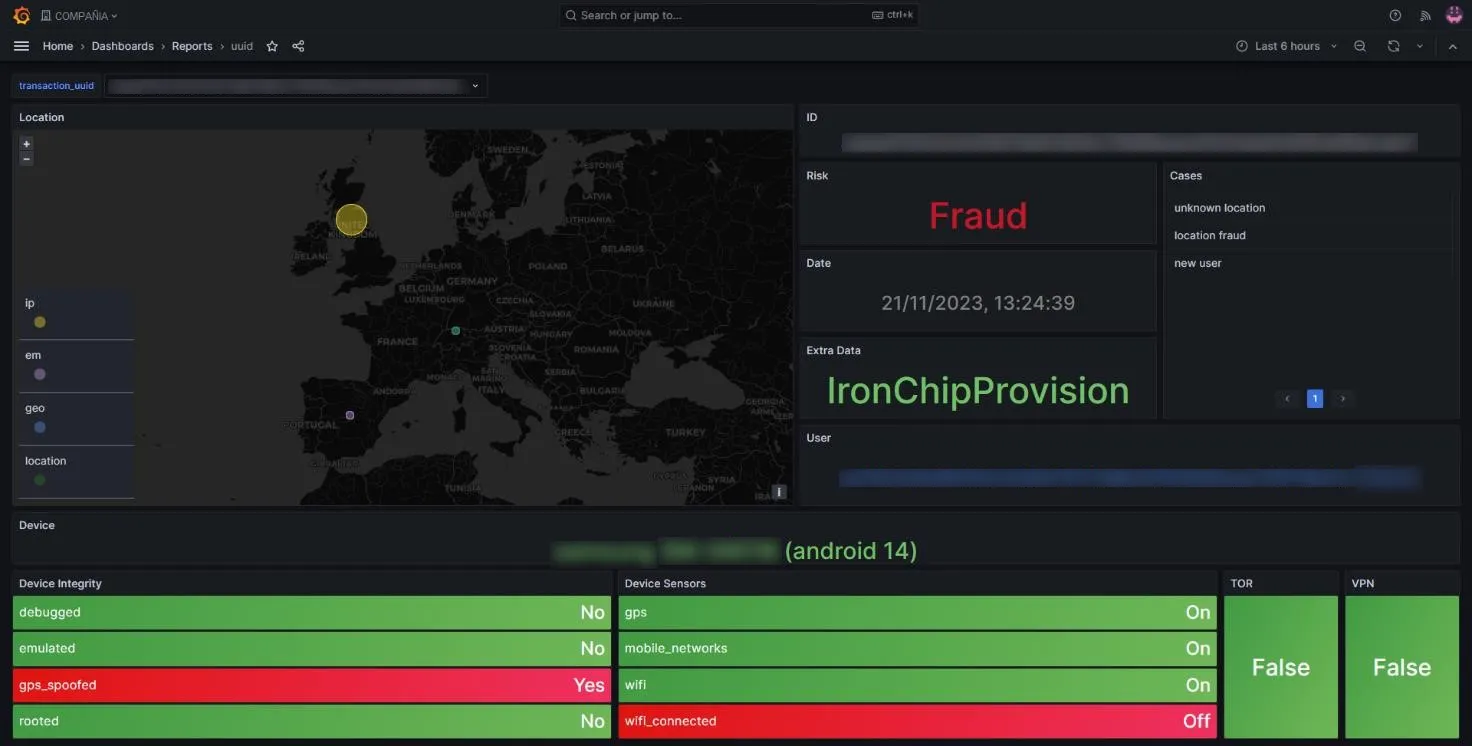The width and height of the screenshot is (1472, 746).
Task: Click the Location panel title
Action: click(x=42, y=117)
